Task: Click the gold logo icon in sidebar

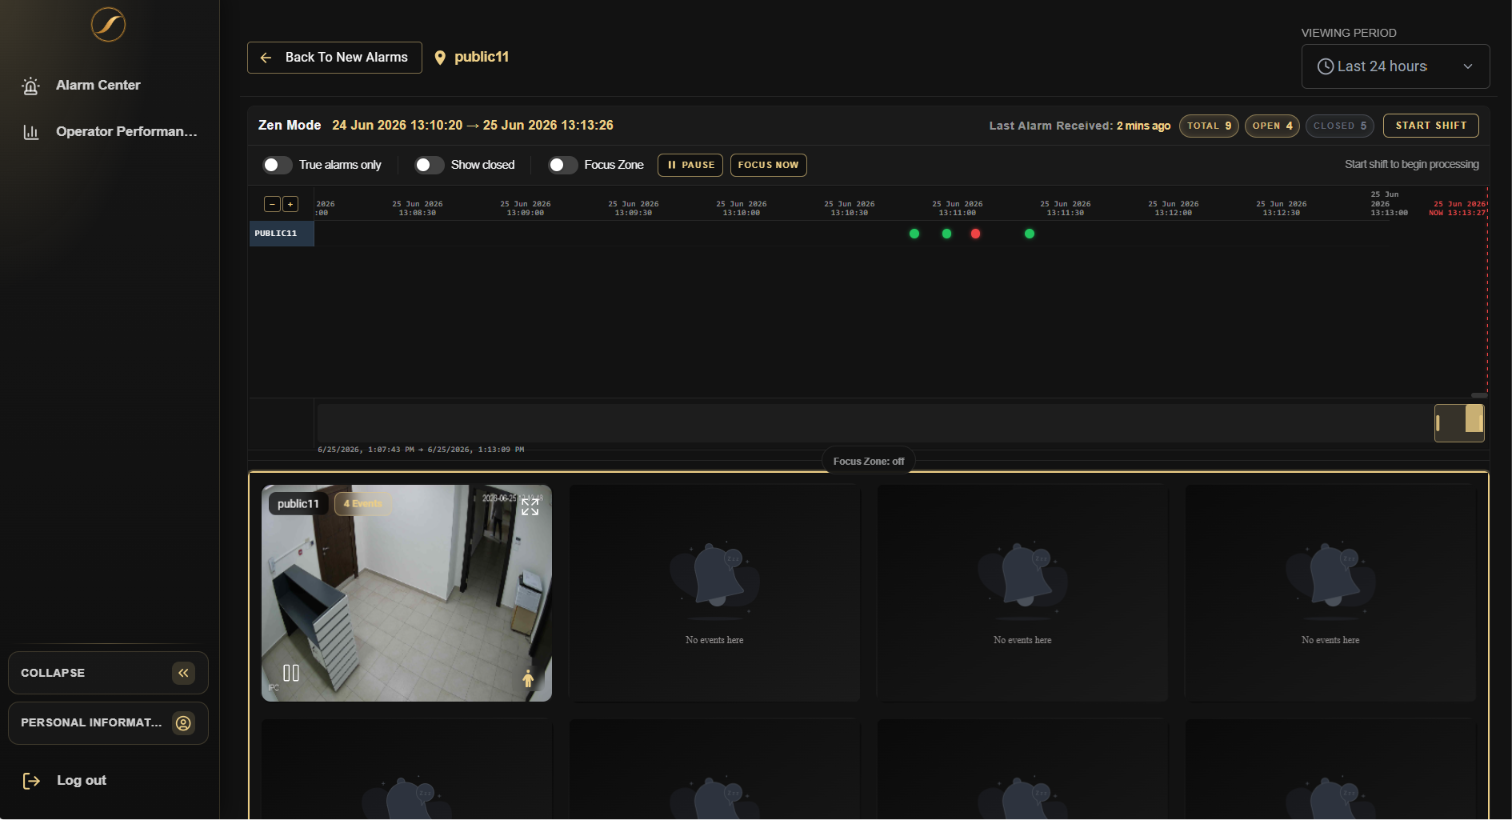Action: tap(108, 24)
